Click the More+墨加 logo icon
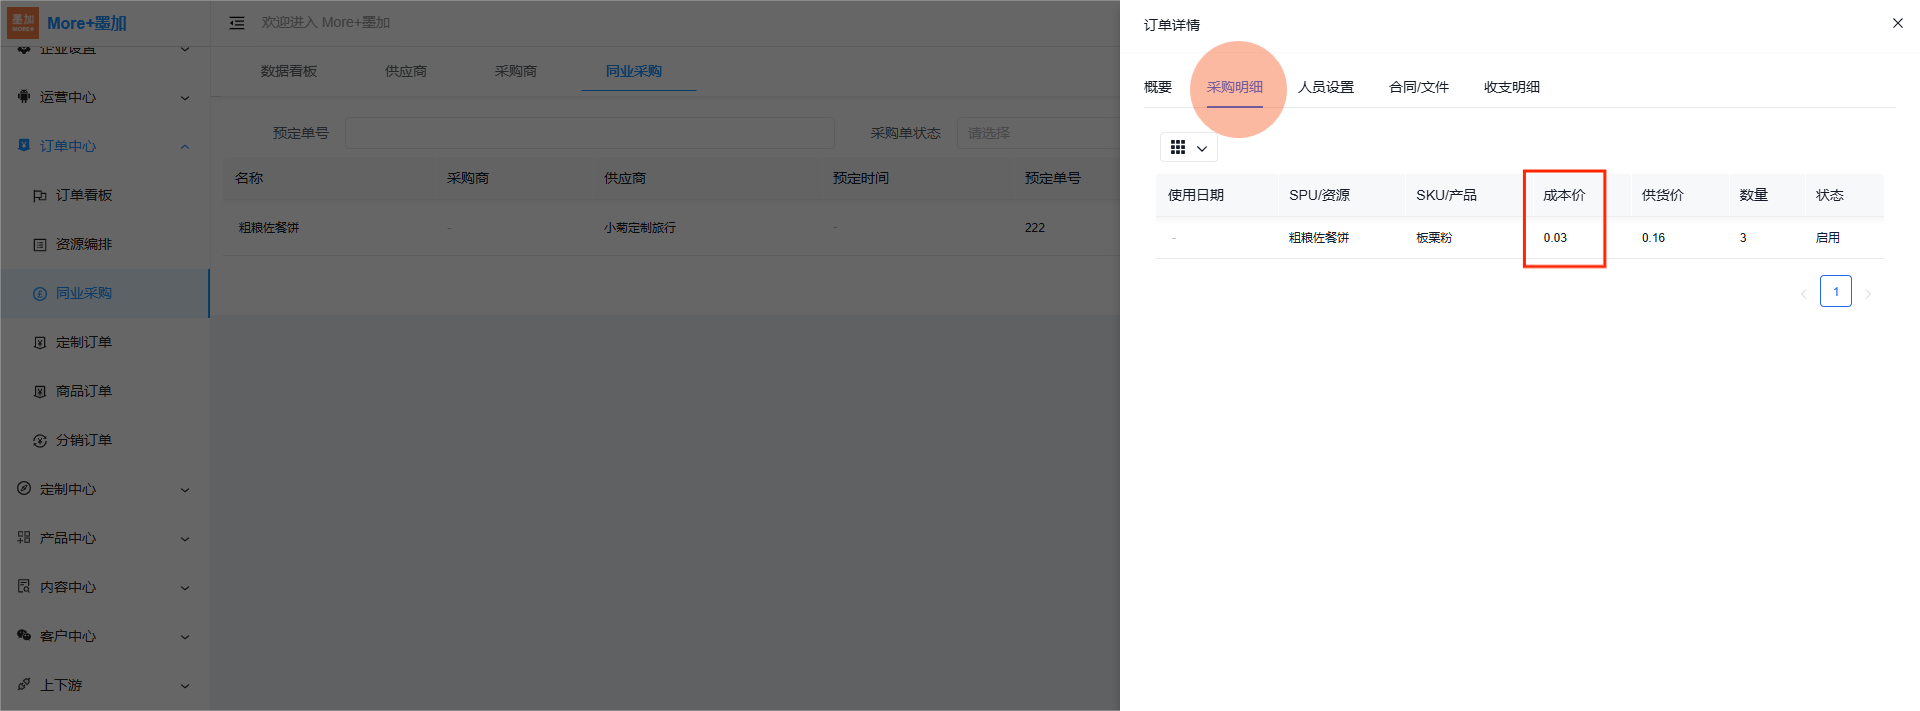Image resolution: width=1920 pixels, height=711 pixels. tap(23, 22)
